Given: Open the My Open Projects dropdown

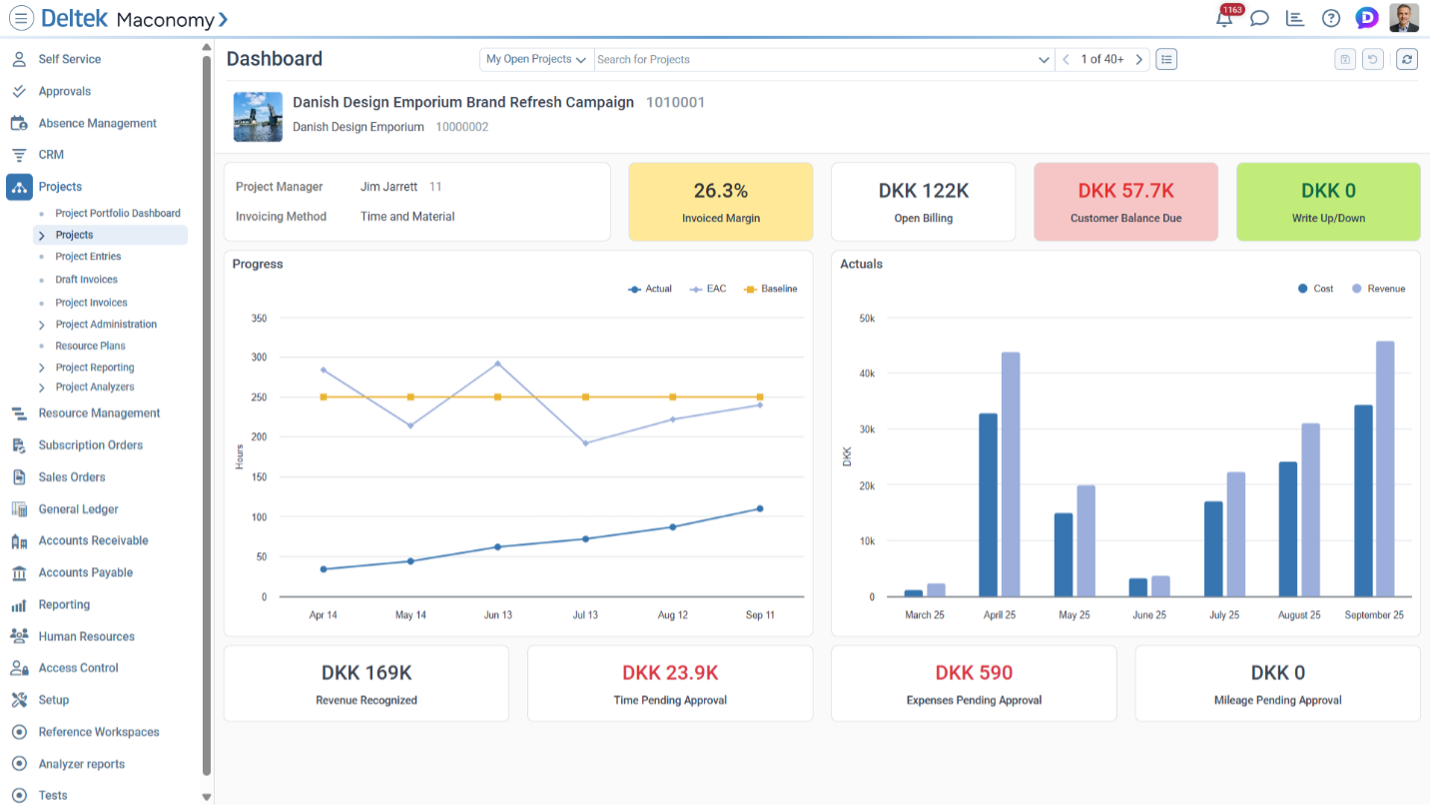Looking at the screenshot, I should 536,59.
